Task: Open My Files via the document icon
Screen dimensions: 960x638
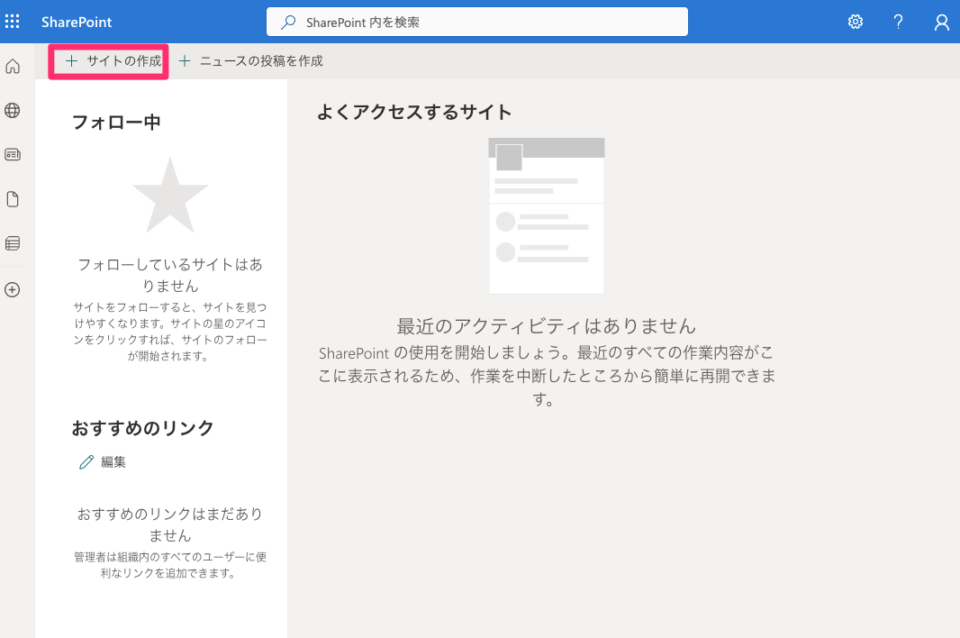Action: point(13,198)
